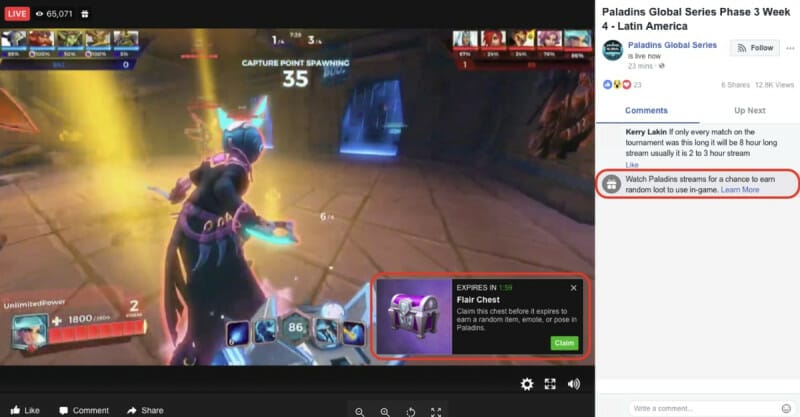800x417 pixels.
Task: Click the gift icon beside viewer count
Action: (x=85, y=14)
